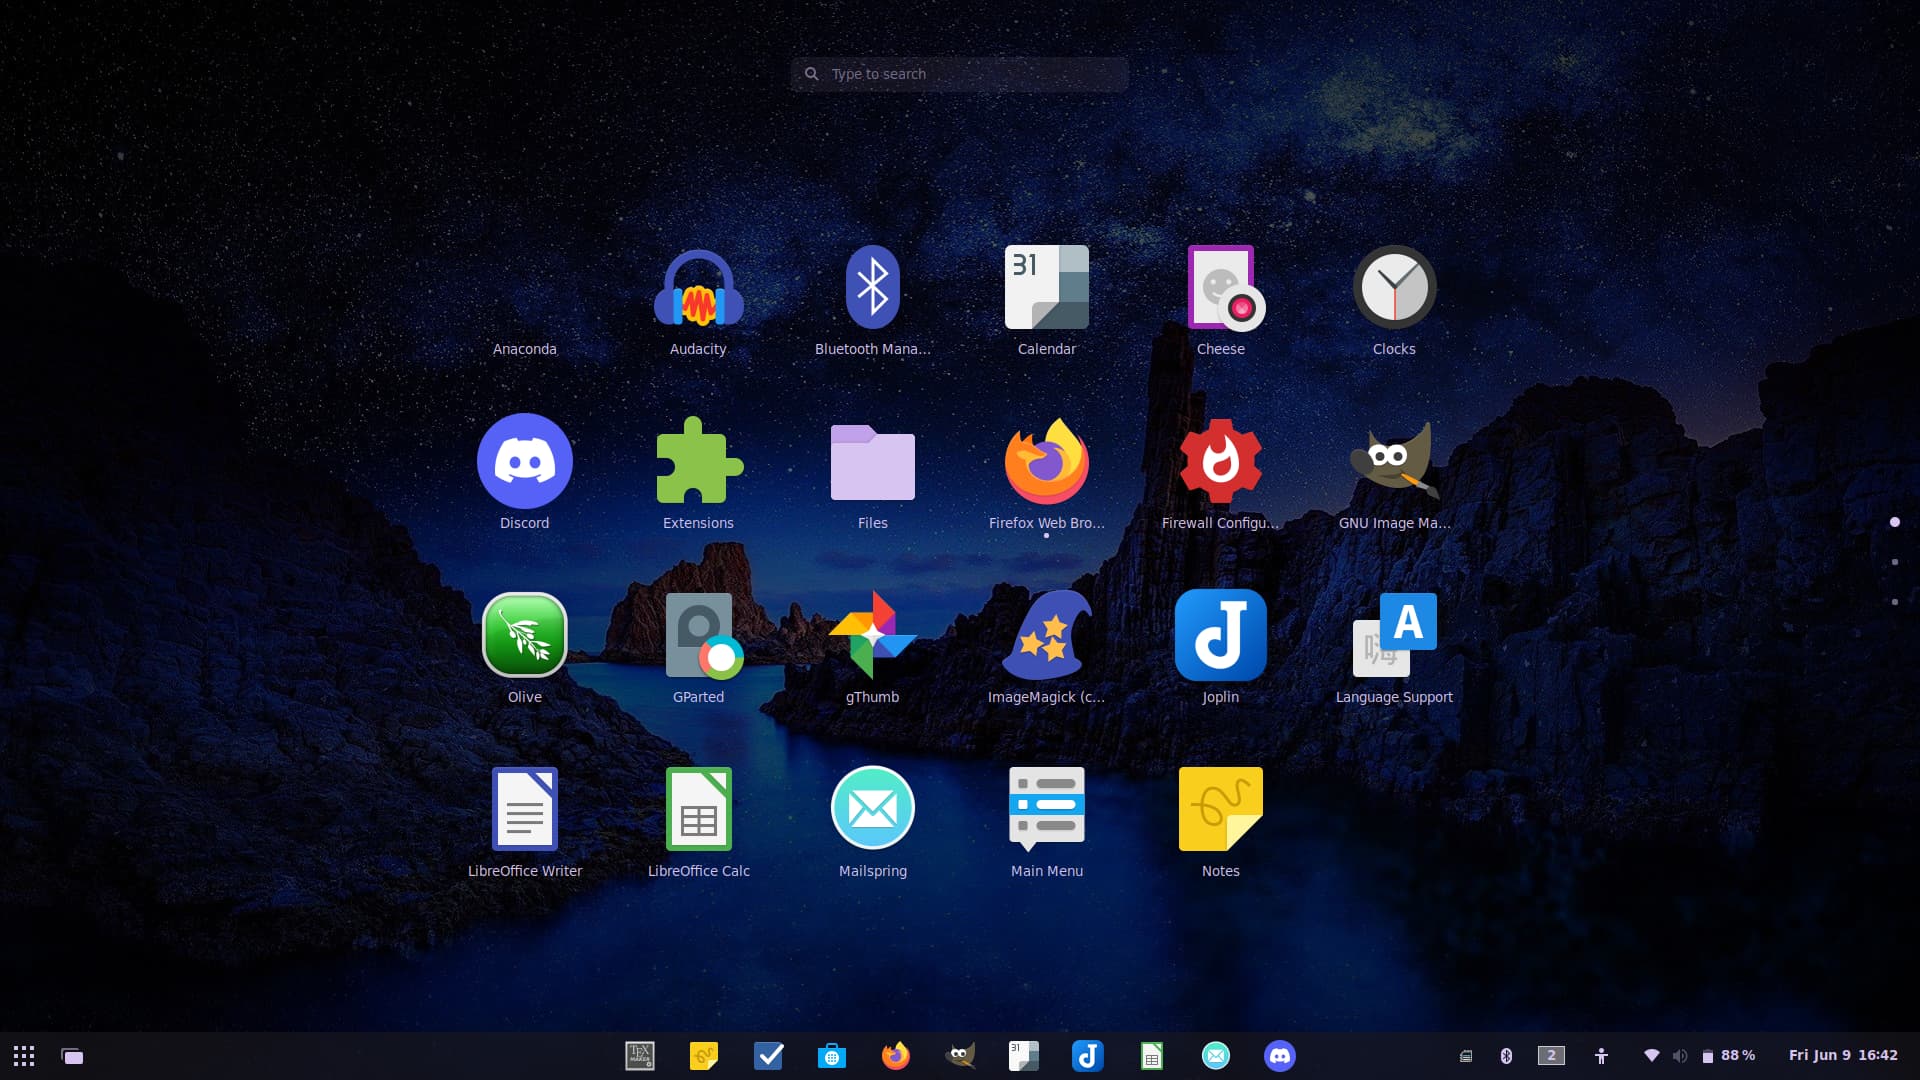Open the Cheese webcam app

[x=1220, y=290]
